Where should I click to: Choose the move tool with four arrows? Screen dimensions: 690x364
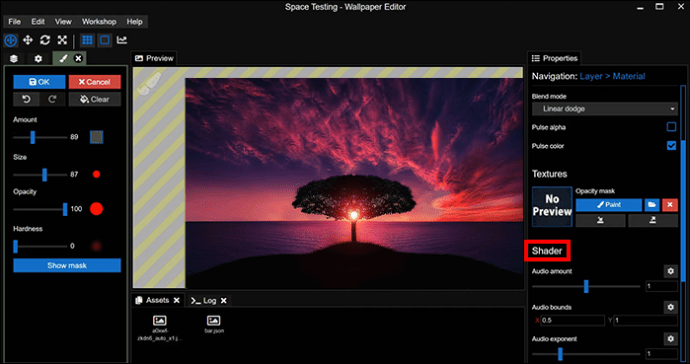coord(28,40)
